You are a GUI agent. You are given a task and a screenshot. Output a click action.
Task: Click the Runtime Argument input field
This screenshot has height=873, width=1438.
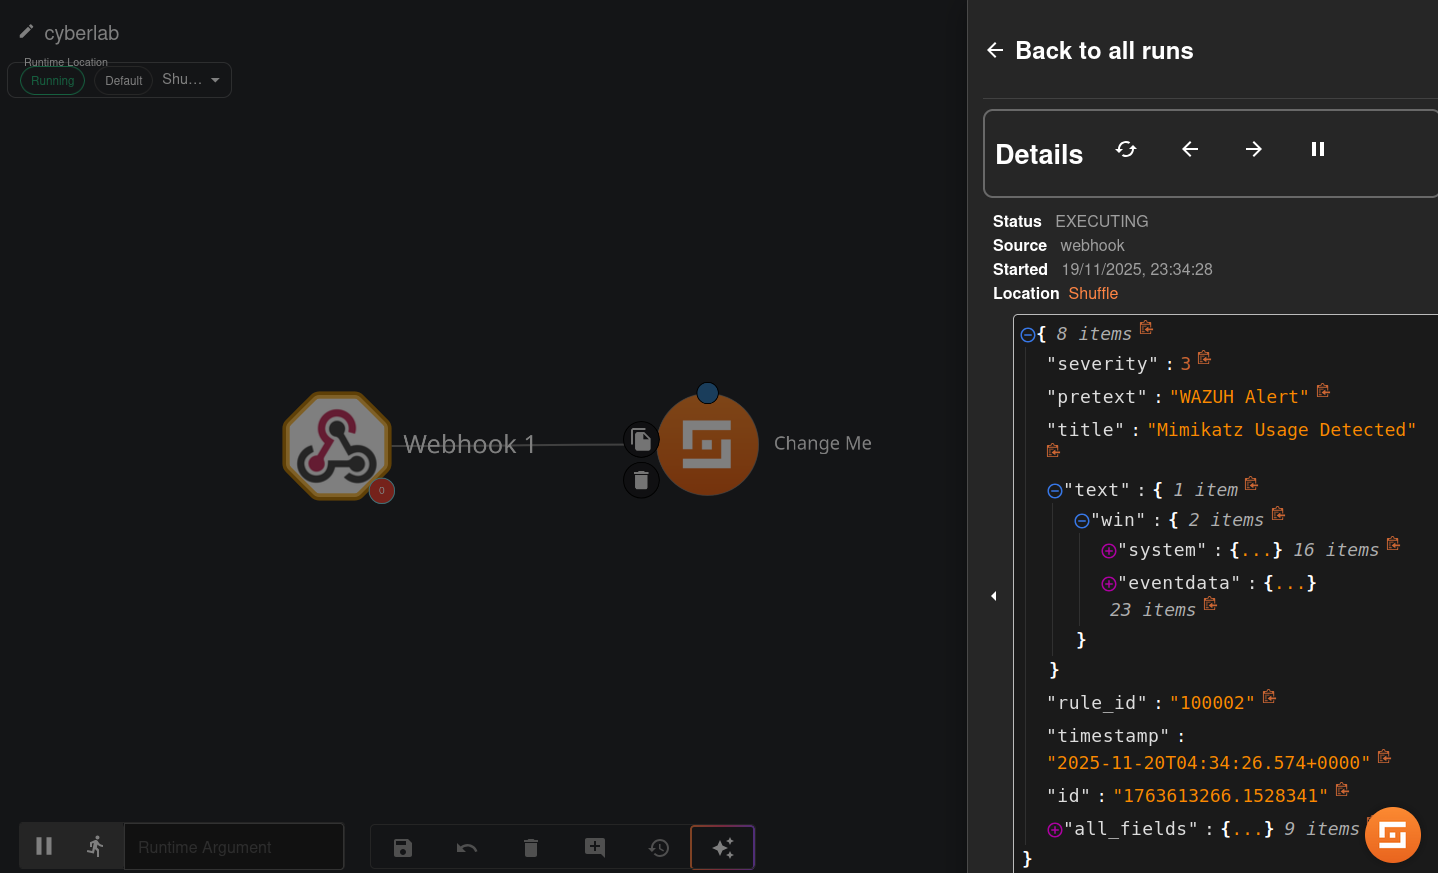click(x=233, y=847)
